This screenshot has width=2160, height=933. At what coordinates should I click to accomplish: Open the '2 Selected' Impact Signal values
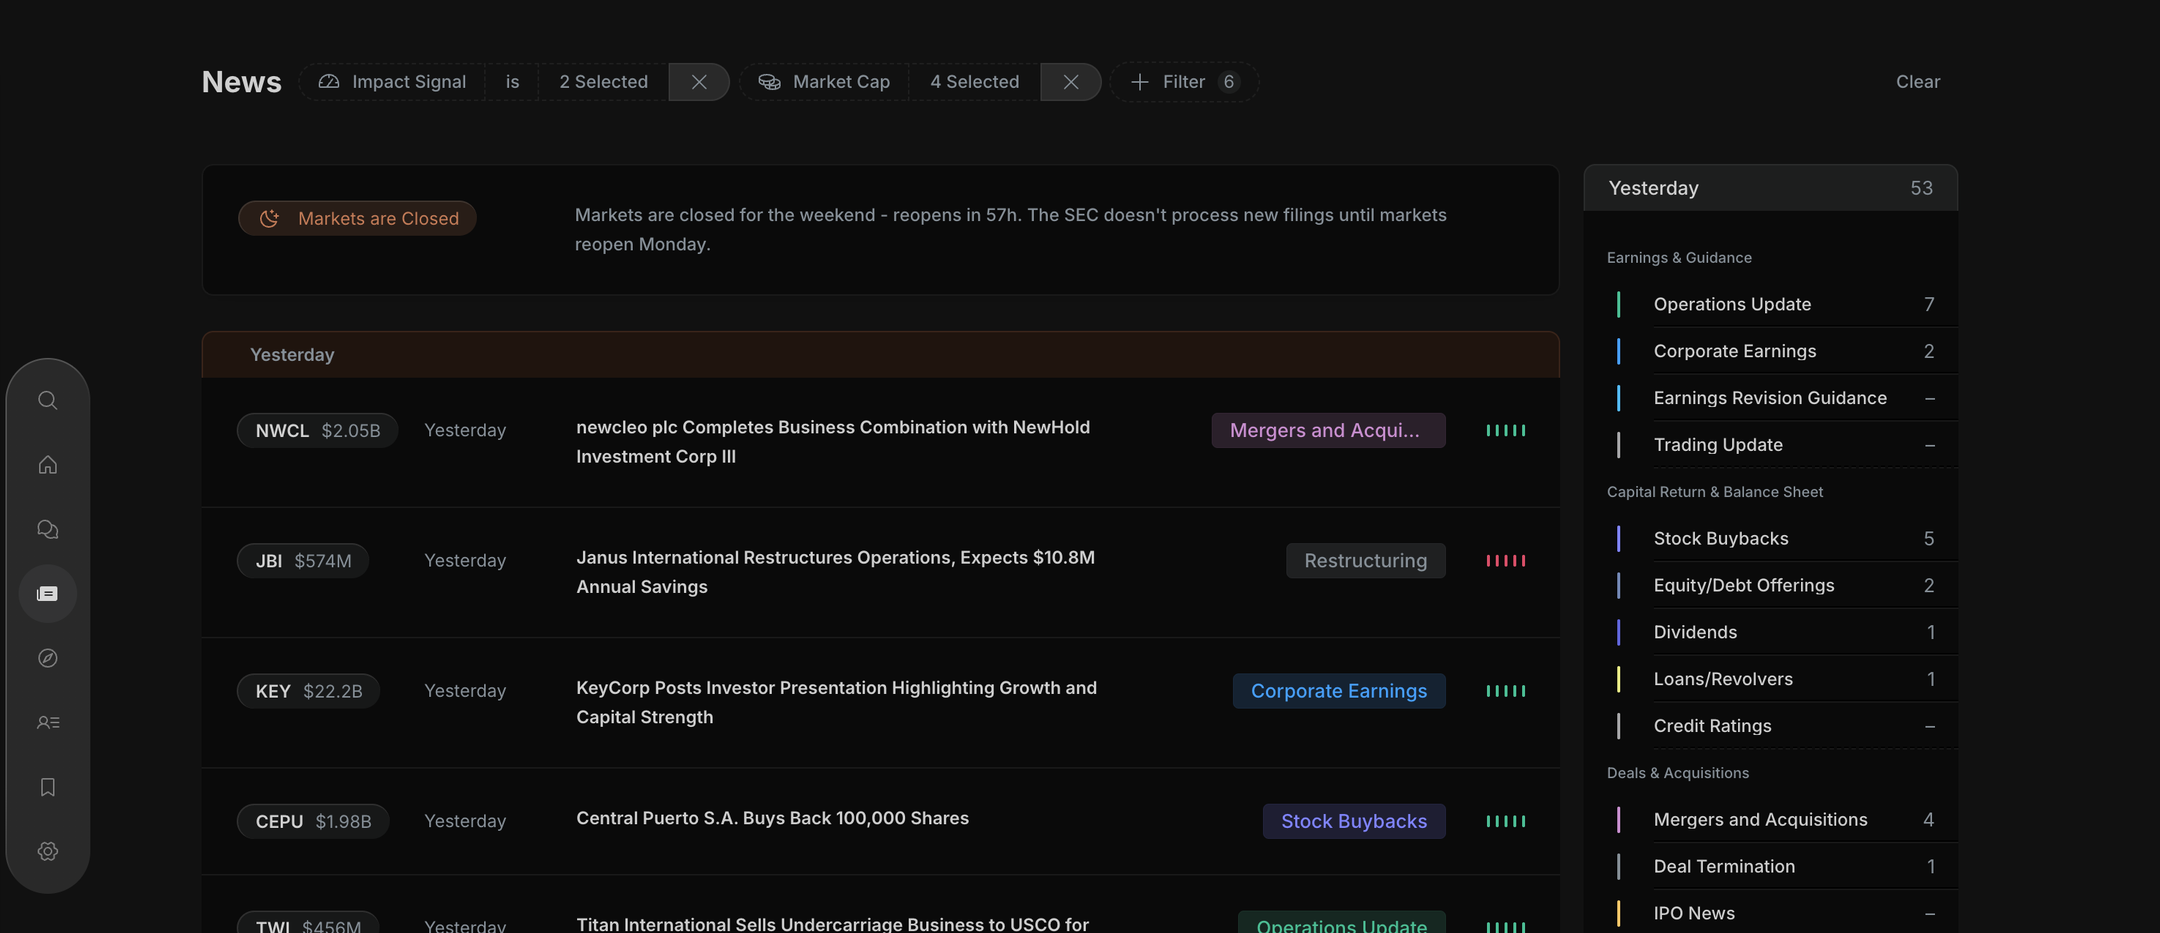(604, 82)
